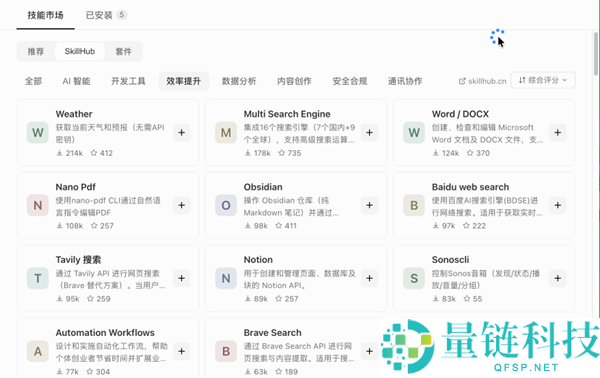Click the Multi Search Engine rating 735
600x378 pixels.
point(290,153)
